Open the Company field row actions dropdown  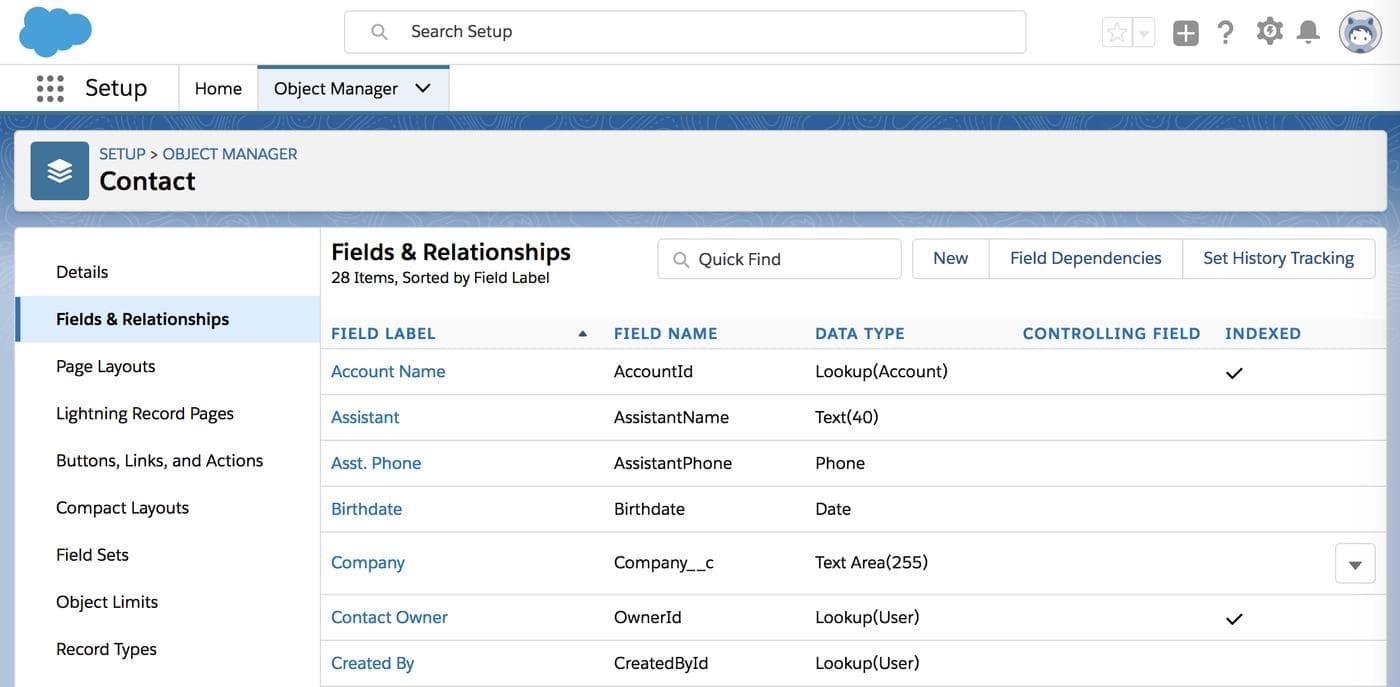(x=1355, y=564)
